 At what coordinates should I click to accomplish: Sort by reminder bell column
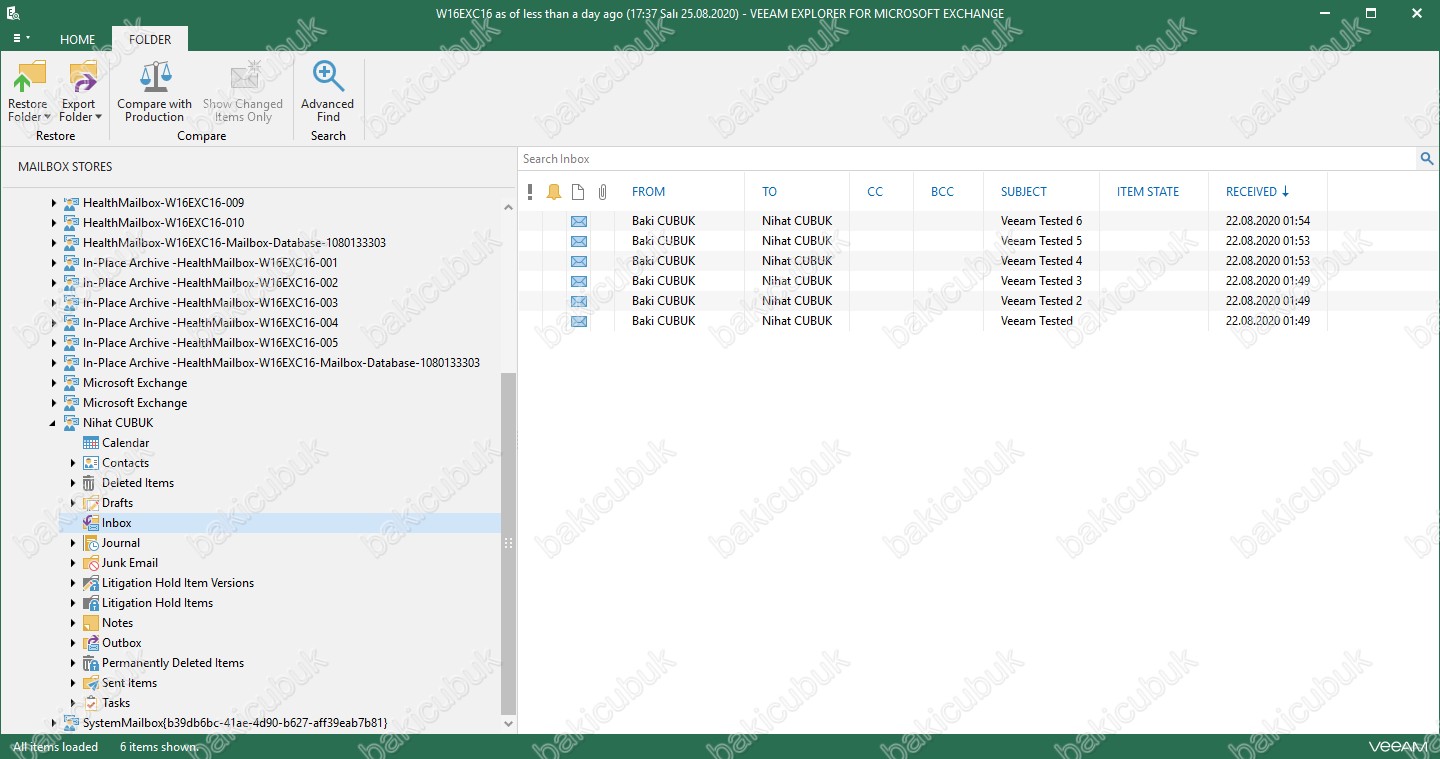(554, 192)
